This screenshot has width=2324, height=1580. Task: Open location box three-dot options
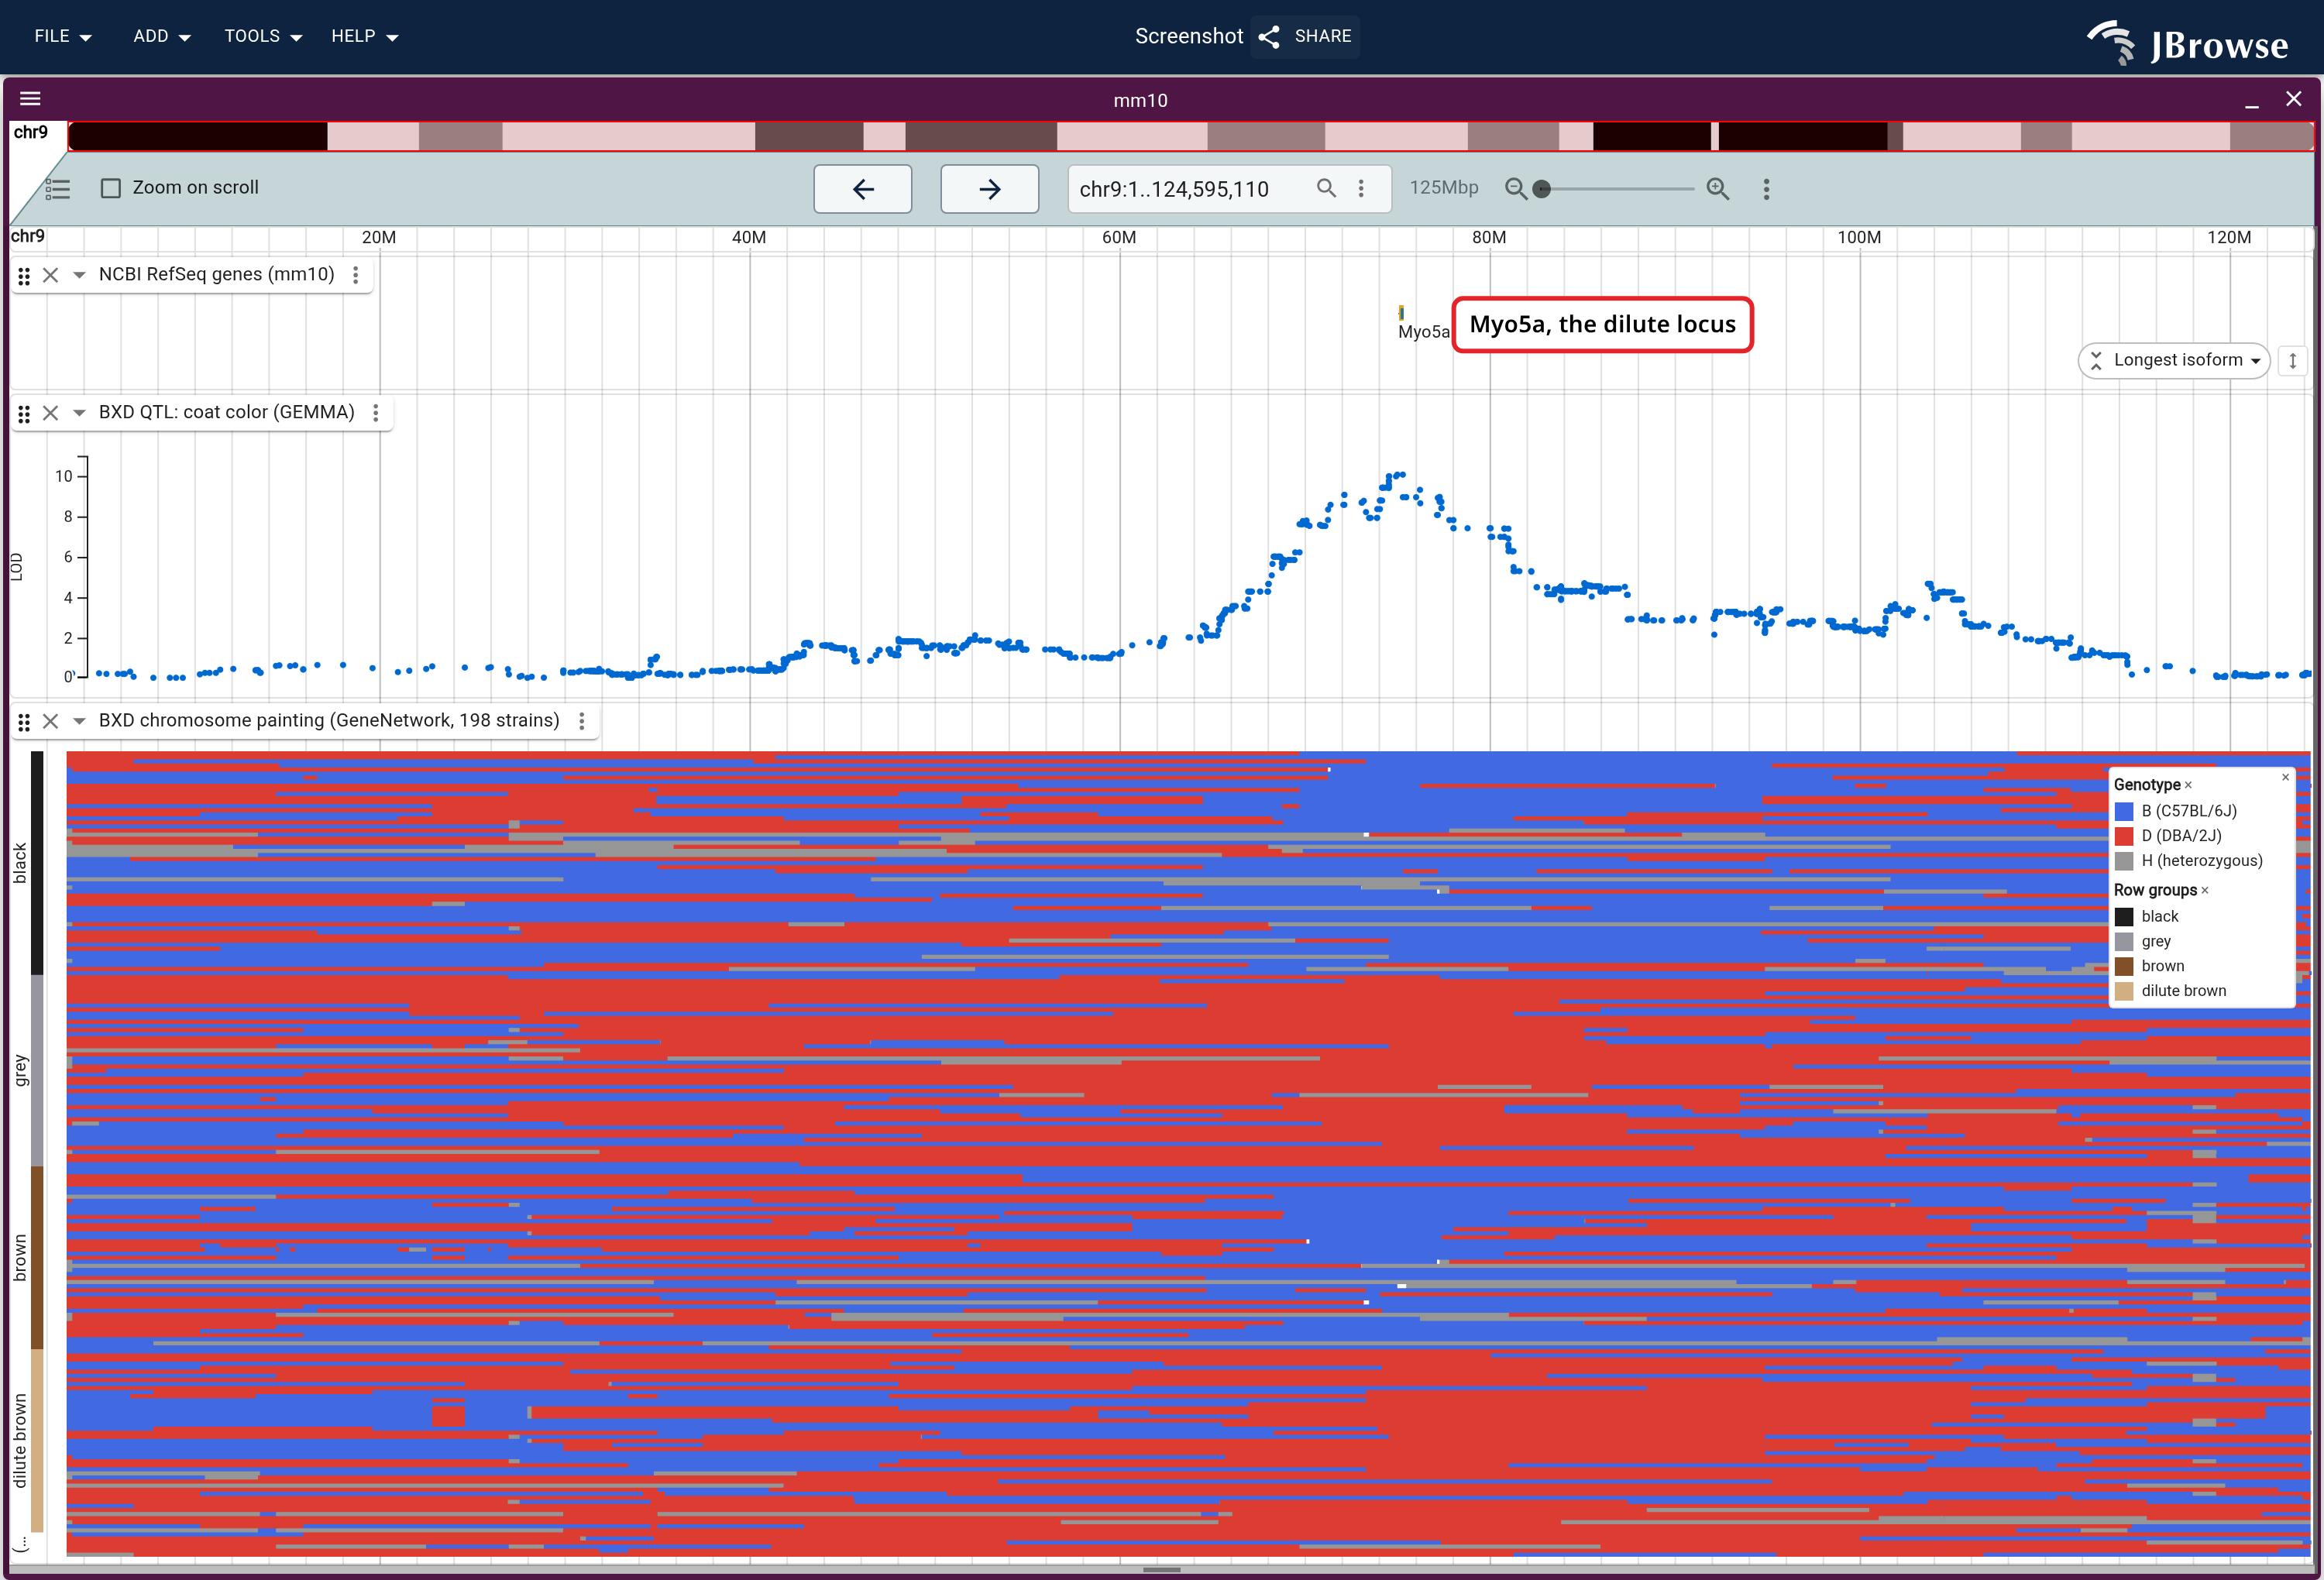coord(1361,188)
